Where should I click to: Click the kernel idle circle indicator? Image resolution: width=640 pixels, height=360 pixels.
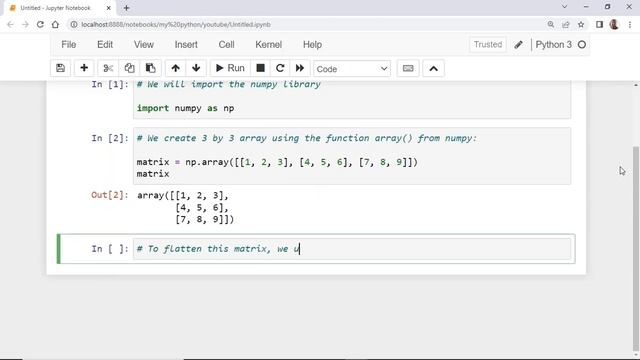[582, 44]
